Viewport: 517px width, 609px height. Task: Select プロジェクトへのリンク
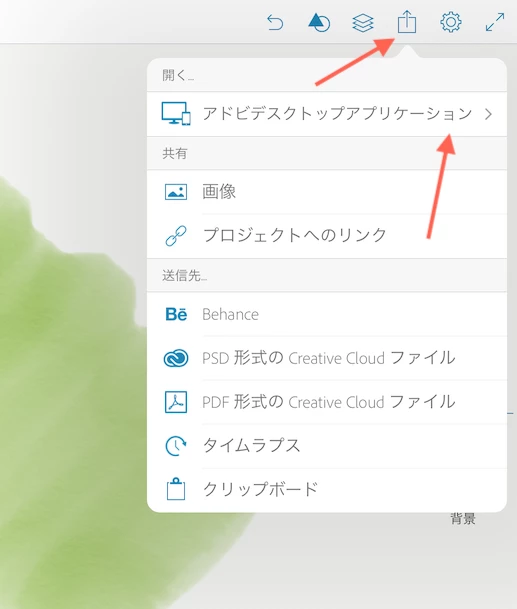[x=327, y=236]
